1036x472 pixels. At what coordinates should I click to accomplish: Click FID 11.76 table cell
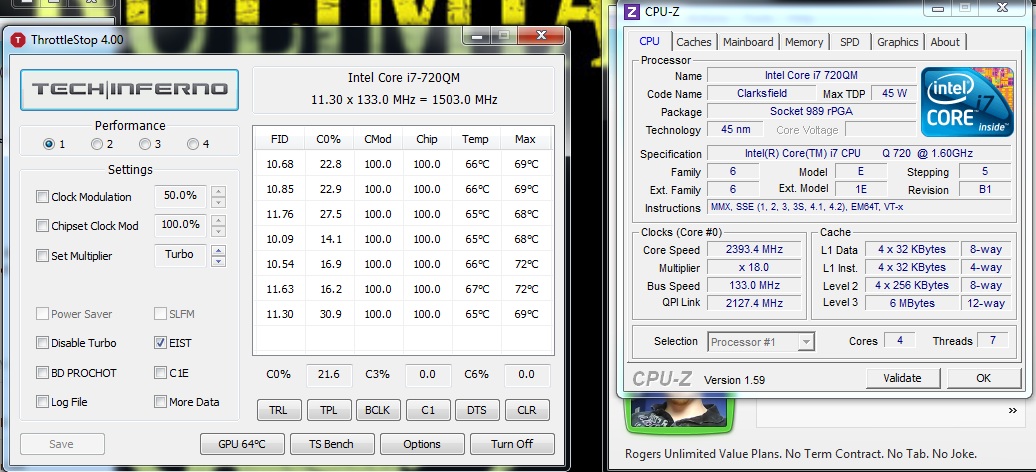point(279,214)
